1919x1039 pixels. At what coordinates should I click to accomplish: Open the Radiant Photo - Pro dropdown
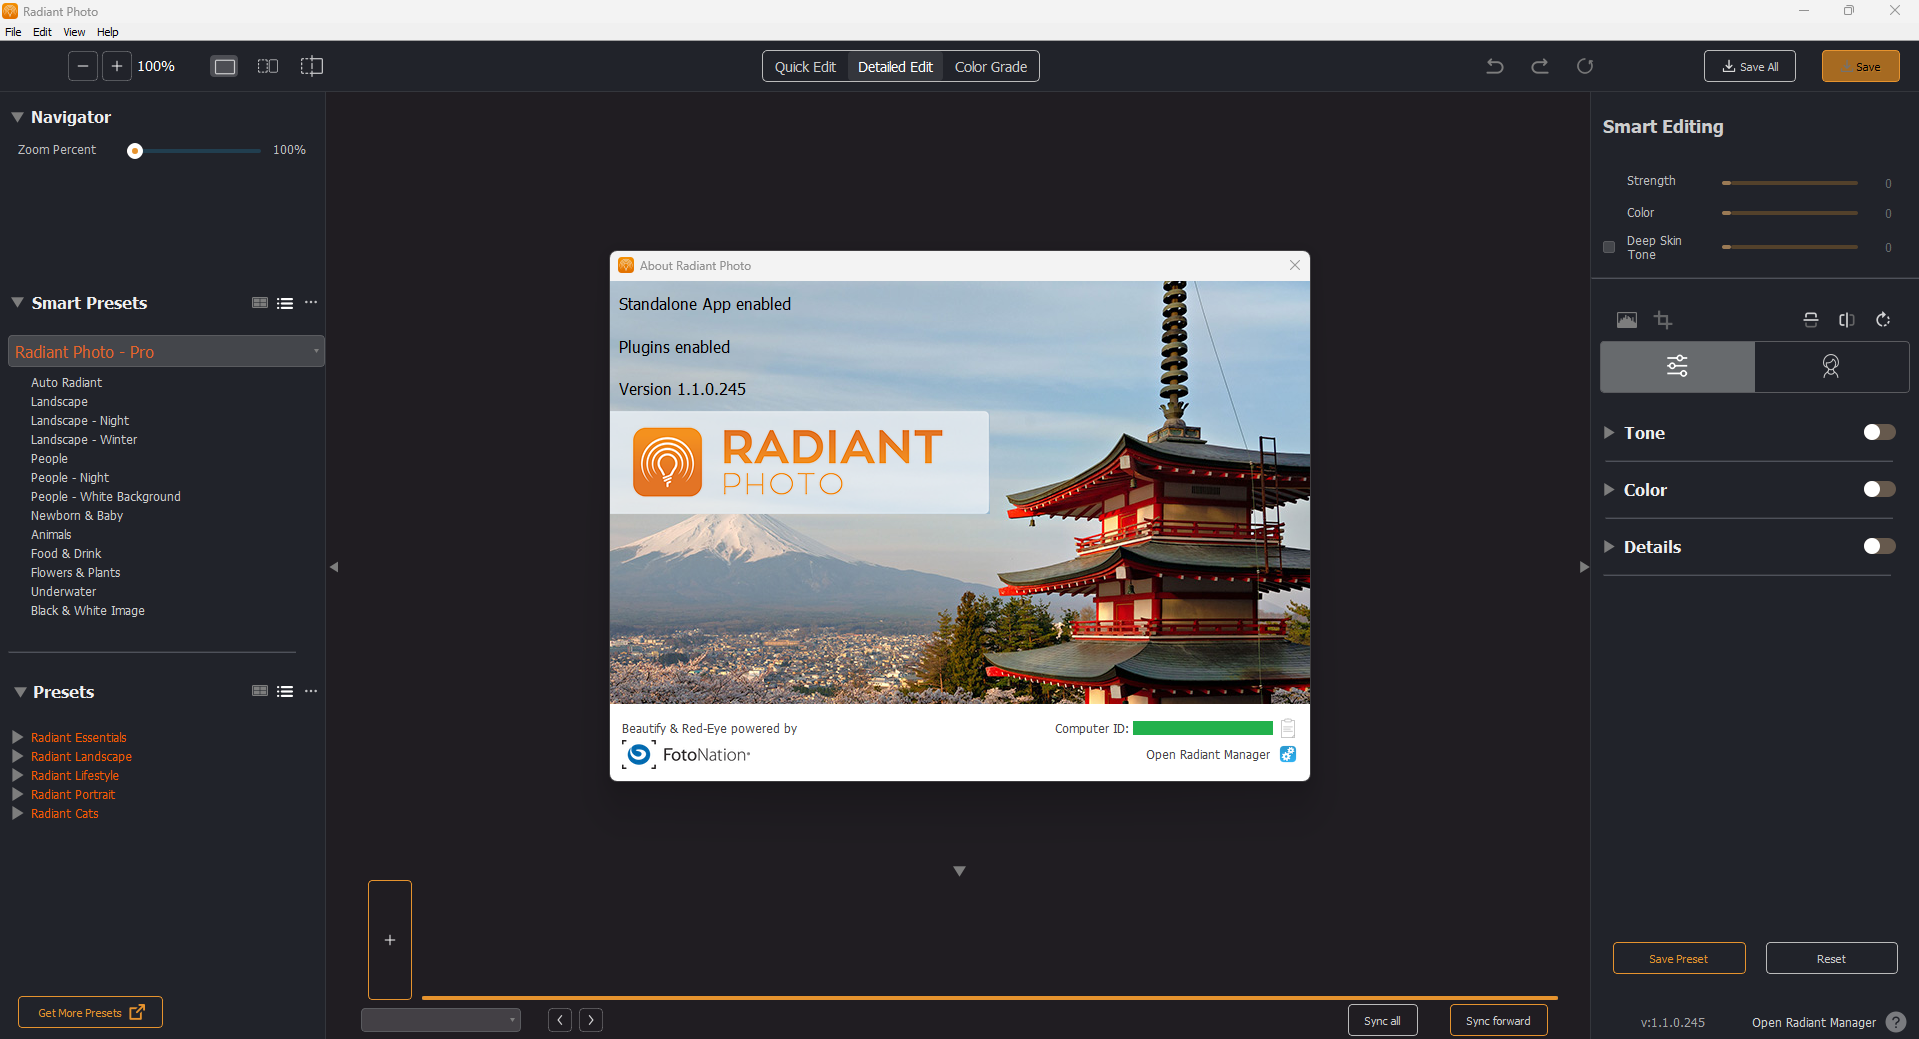pyautogui.click(x=167, y=351)
